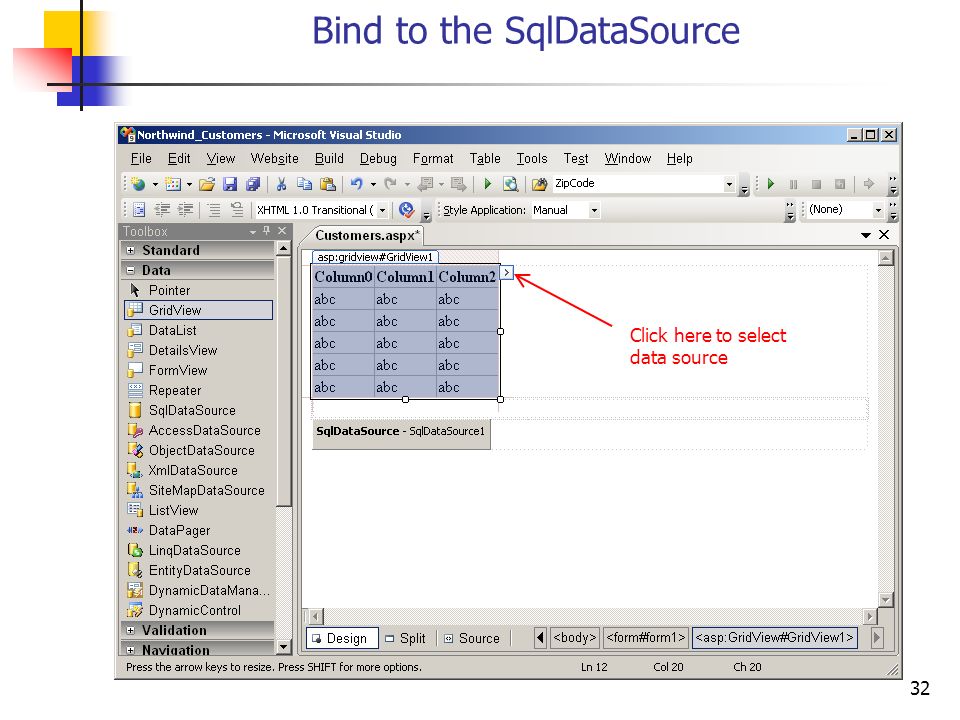Click the designer horizontal scrollbar right arrow

tap(869, 617)
